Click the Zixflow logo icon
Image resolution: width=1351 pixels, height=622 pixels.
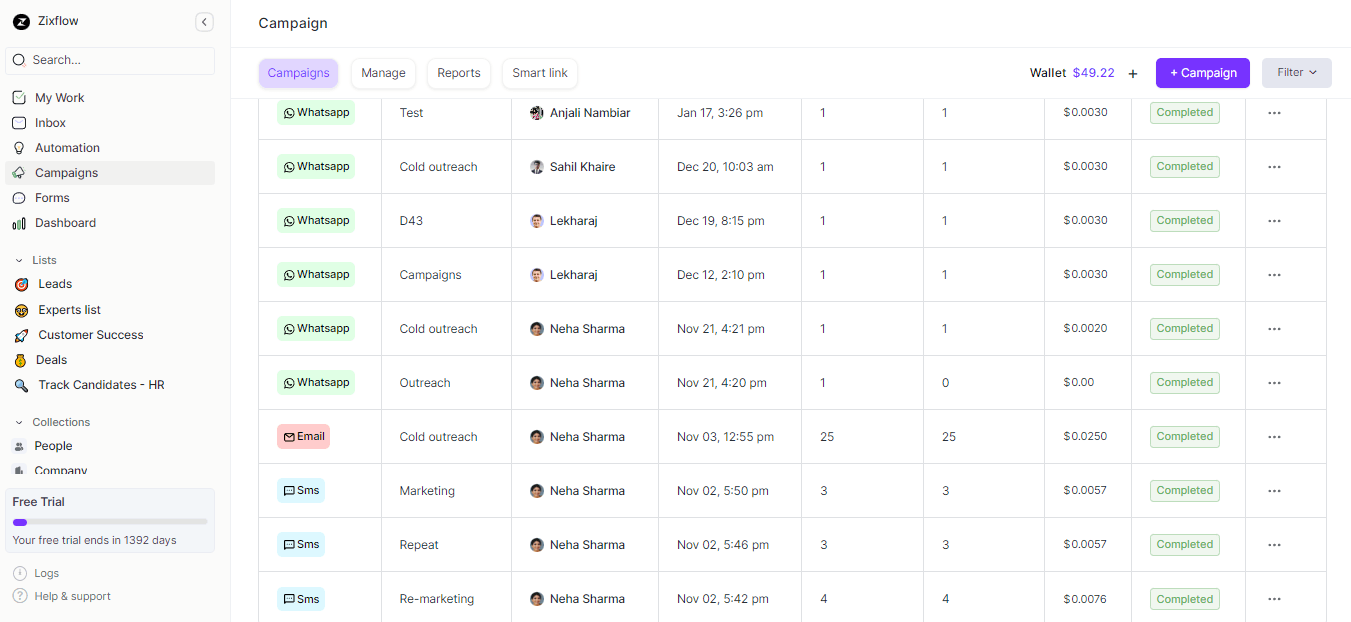20,20
